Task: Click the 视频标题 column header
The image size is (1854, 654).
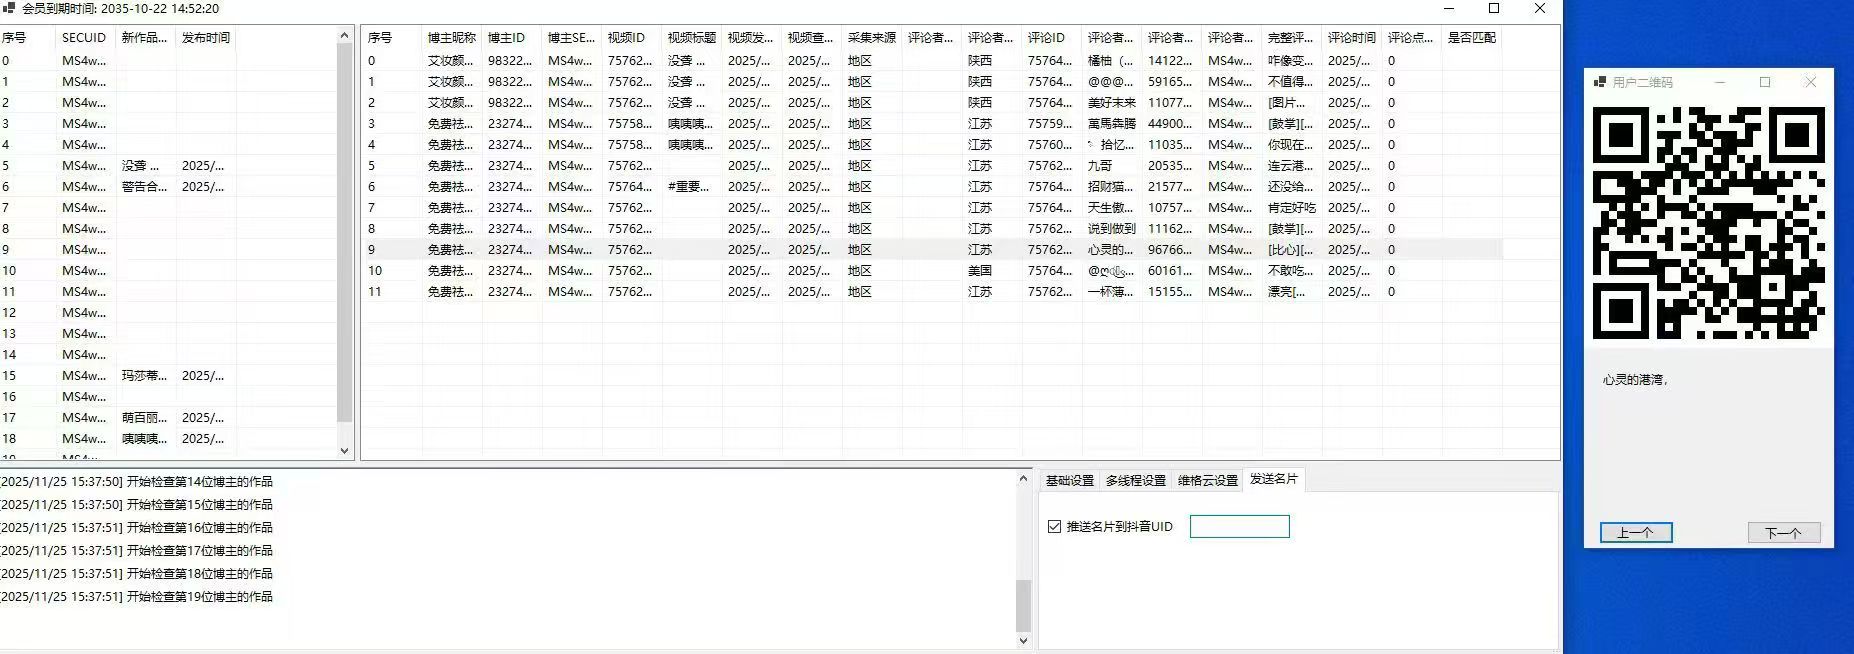Action: pyautogui.click(x=692, y=38)
